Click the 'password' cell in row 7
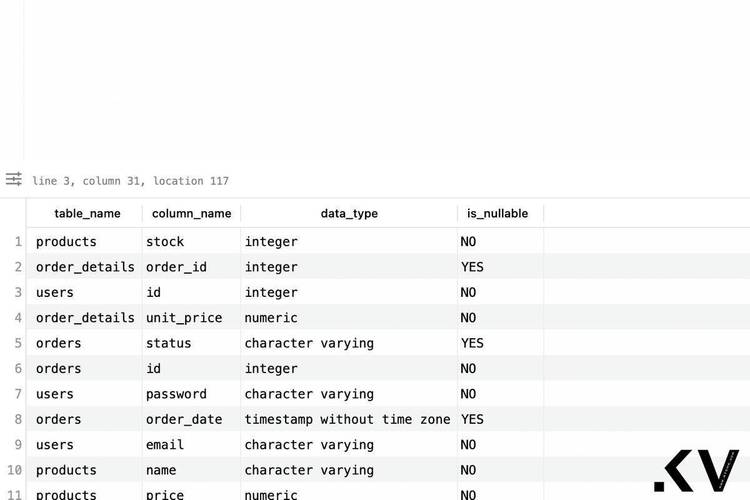 176,394
